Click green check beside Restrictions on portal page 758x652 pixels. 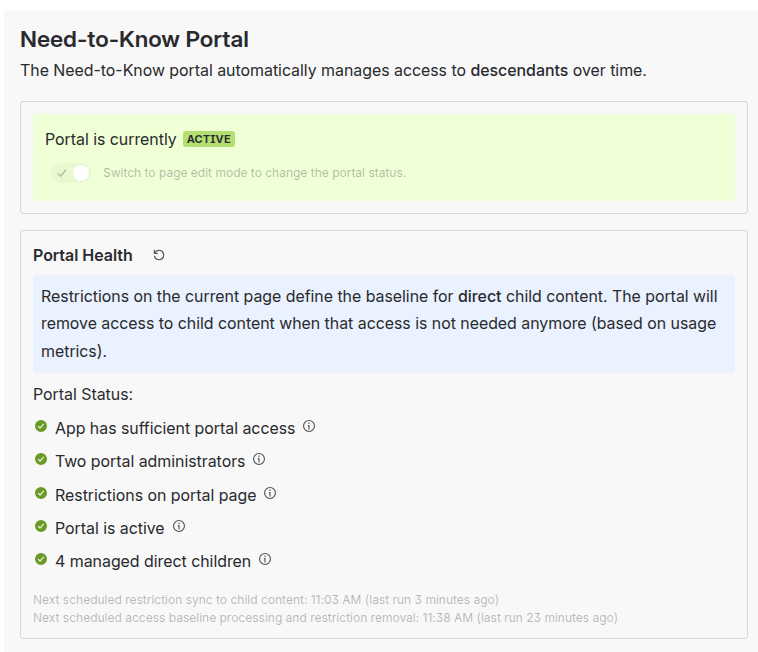point(41,494)
